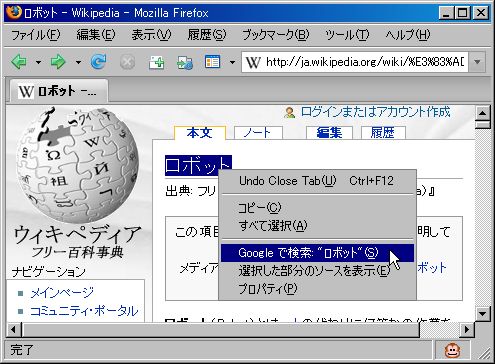
Task: Select Google で検索 "ロボット" menu entry
Action: pyautogui.click(x=318, y=253)
